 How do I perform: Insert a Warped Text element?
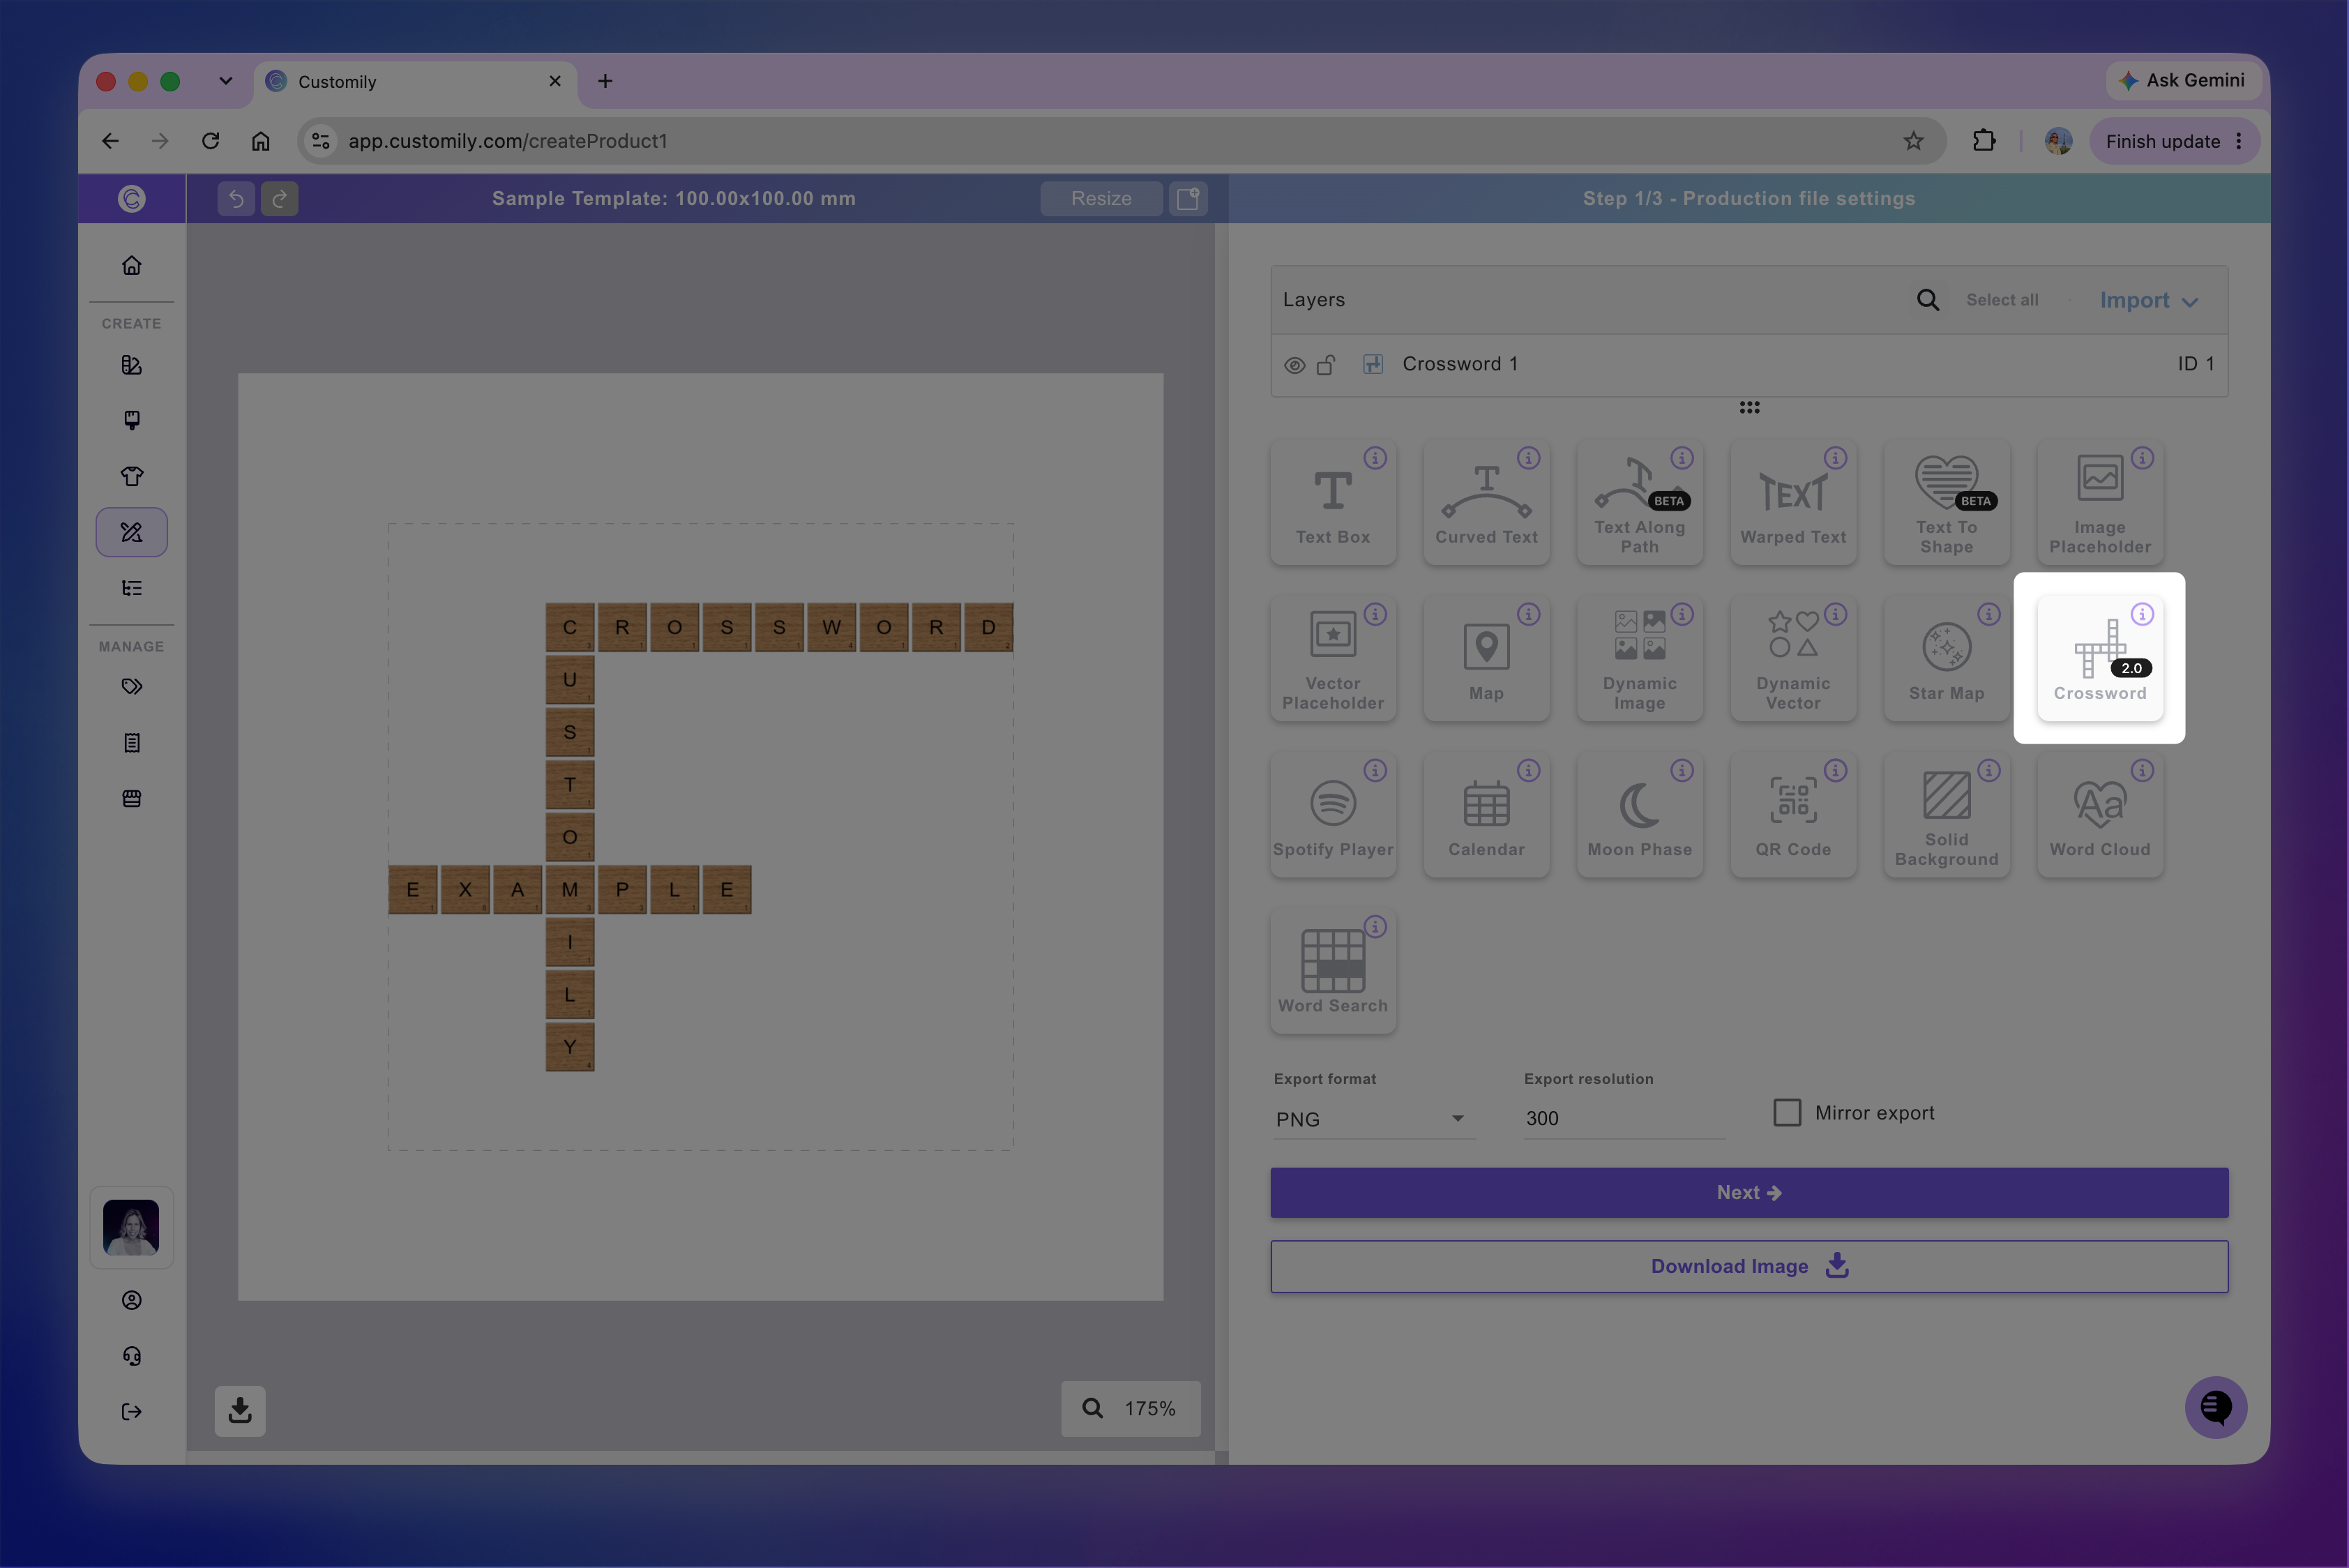(x=1793, y=503)
